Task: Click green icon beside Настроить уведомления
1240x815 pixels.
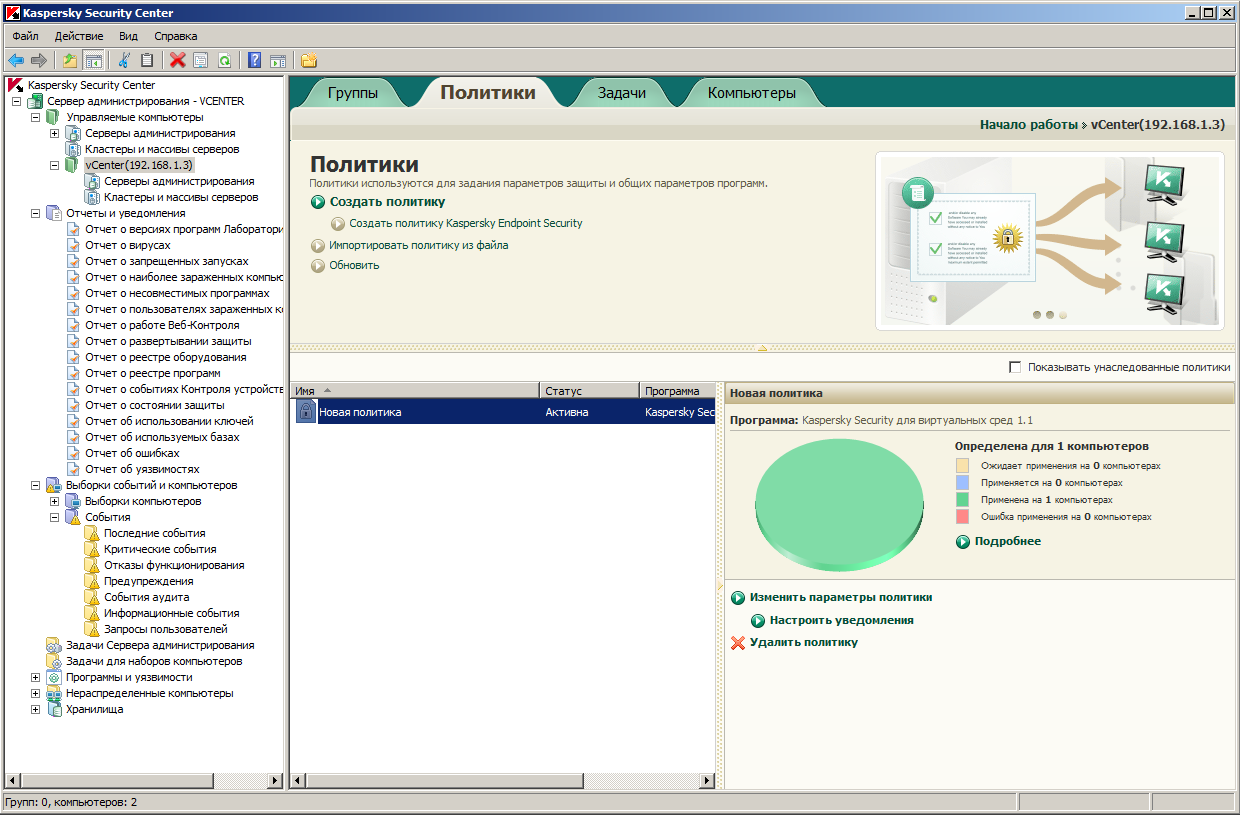Action: pyautogui.click(x=758, y=620)
